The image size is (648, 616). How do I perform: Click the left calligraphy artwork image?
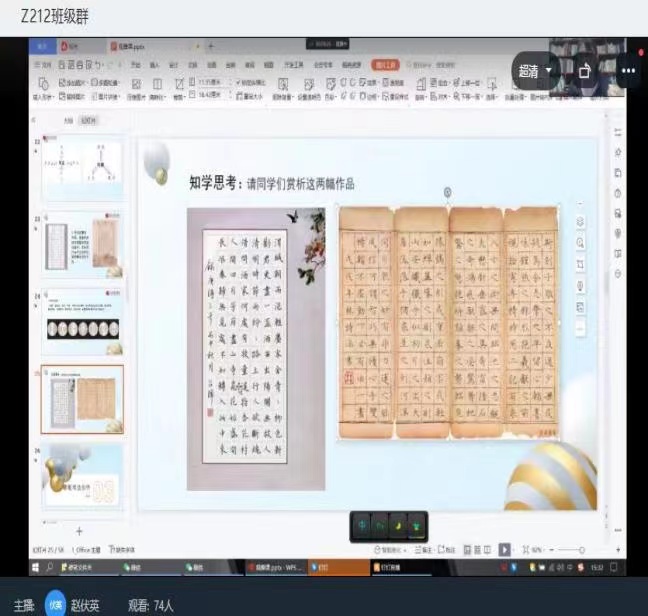pos(256,349)
